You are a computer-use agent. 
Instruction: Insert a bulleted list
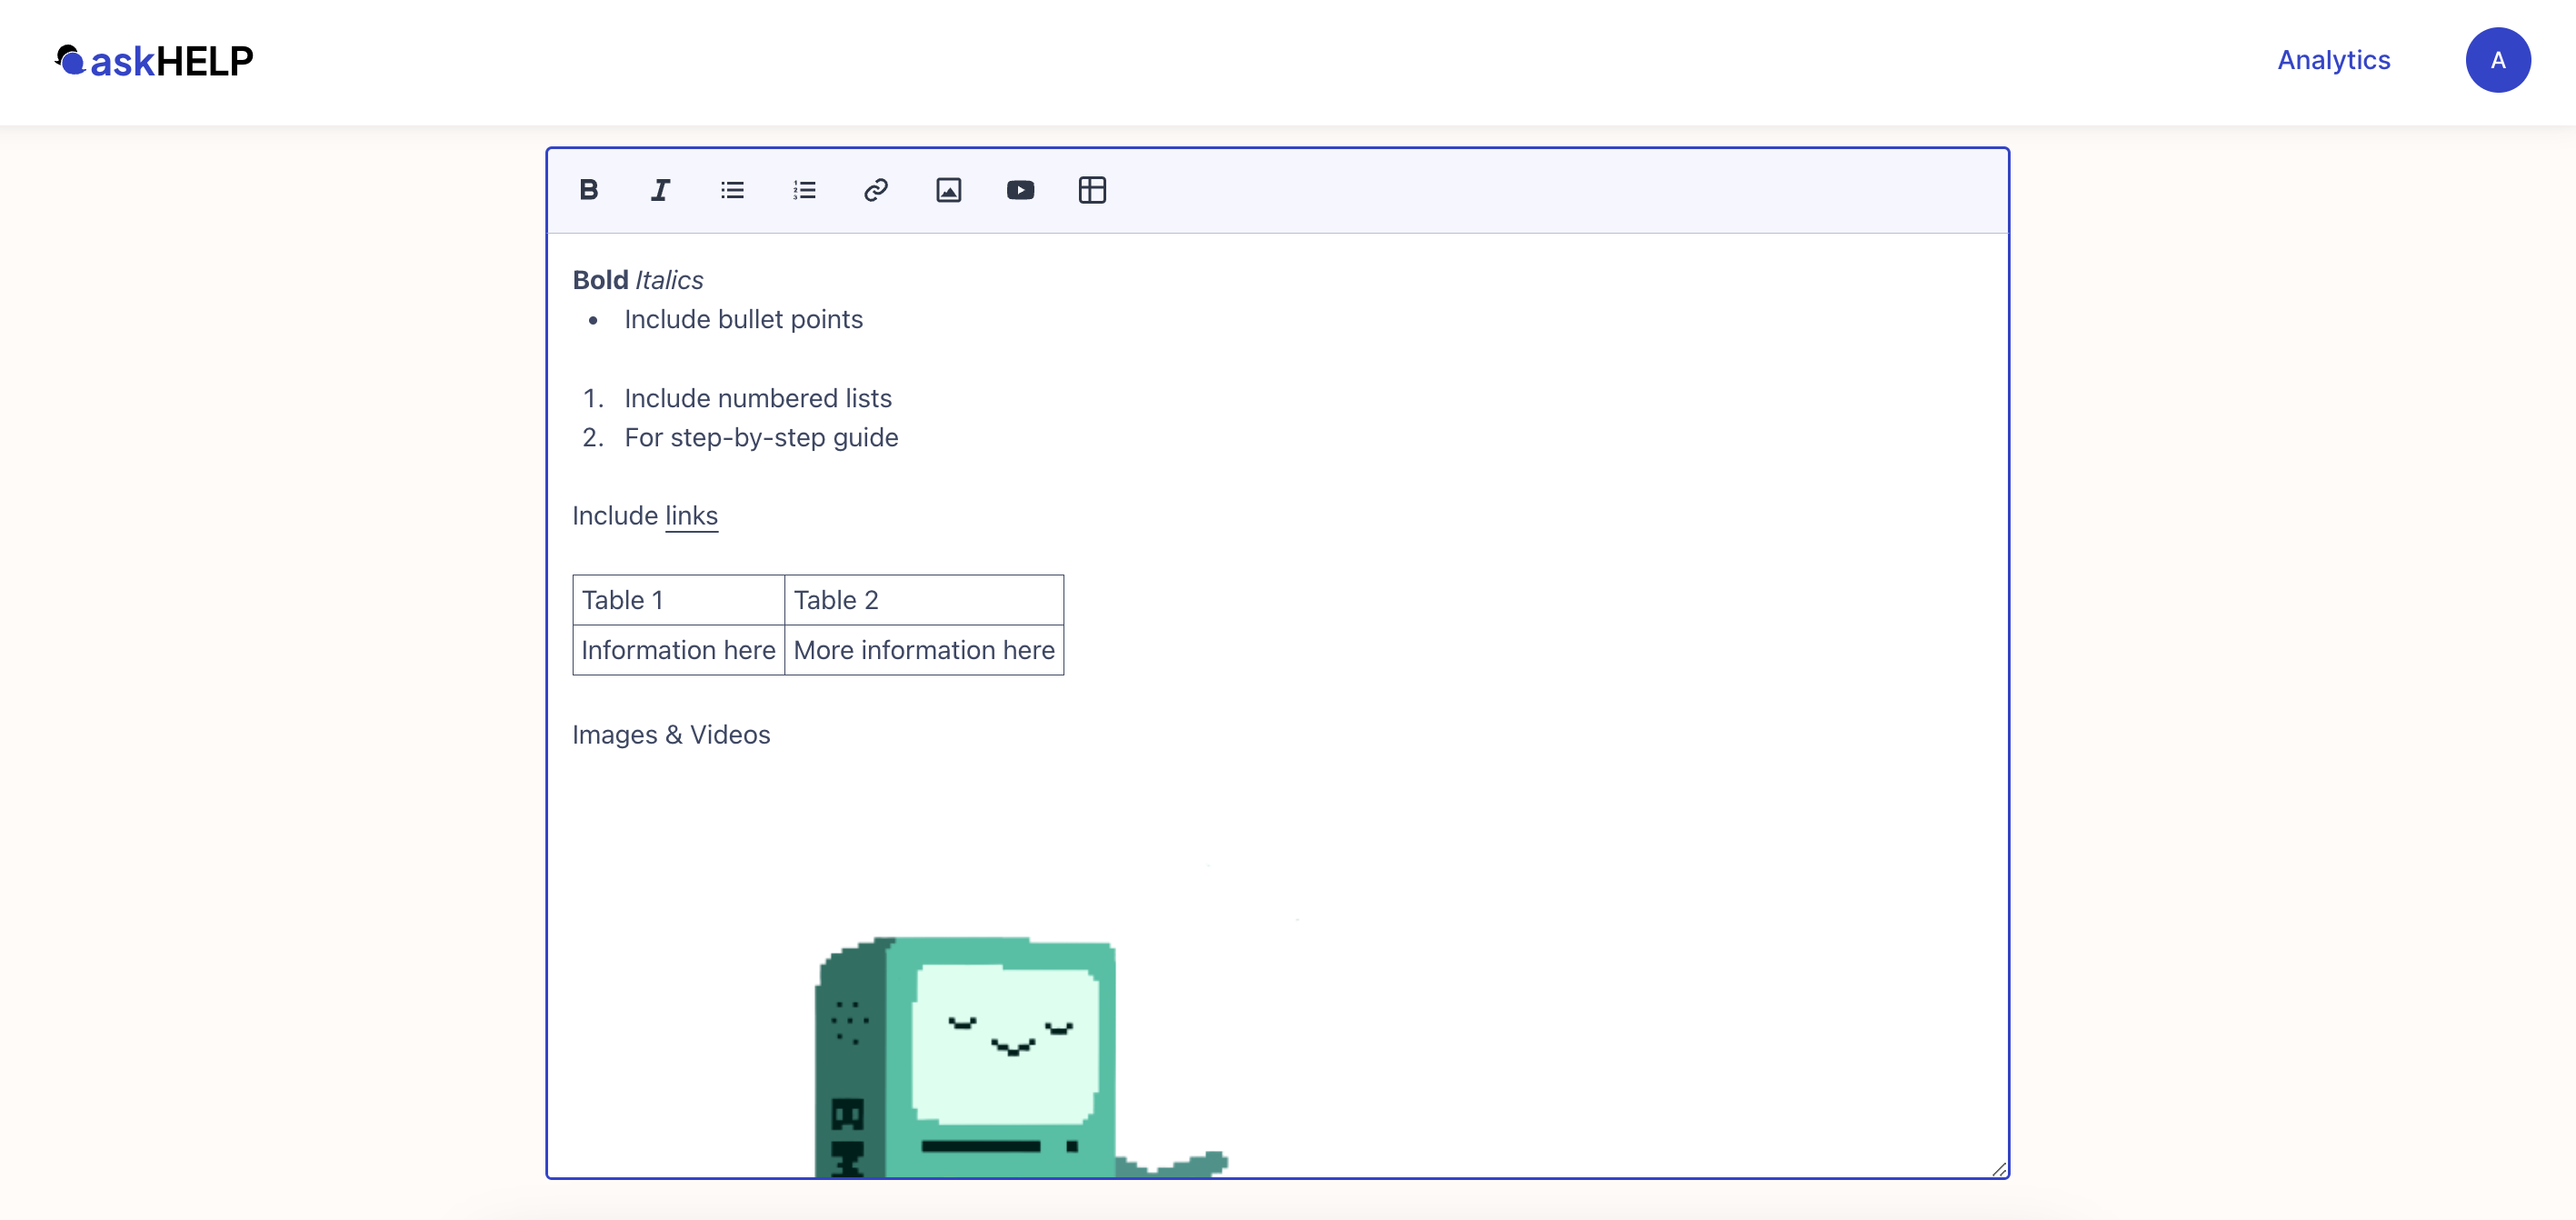[x=732, y=190]
